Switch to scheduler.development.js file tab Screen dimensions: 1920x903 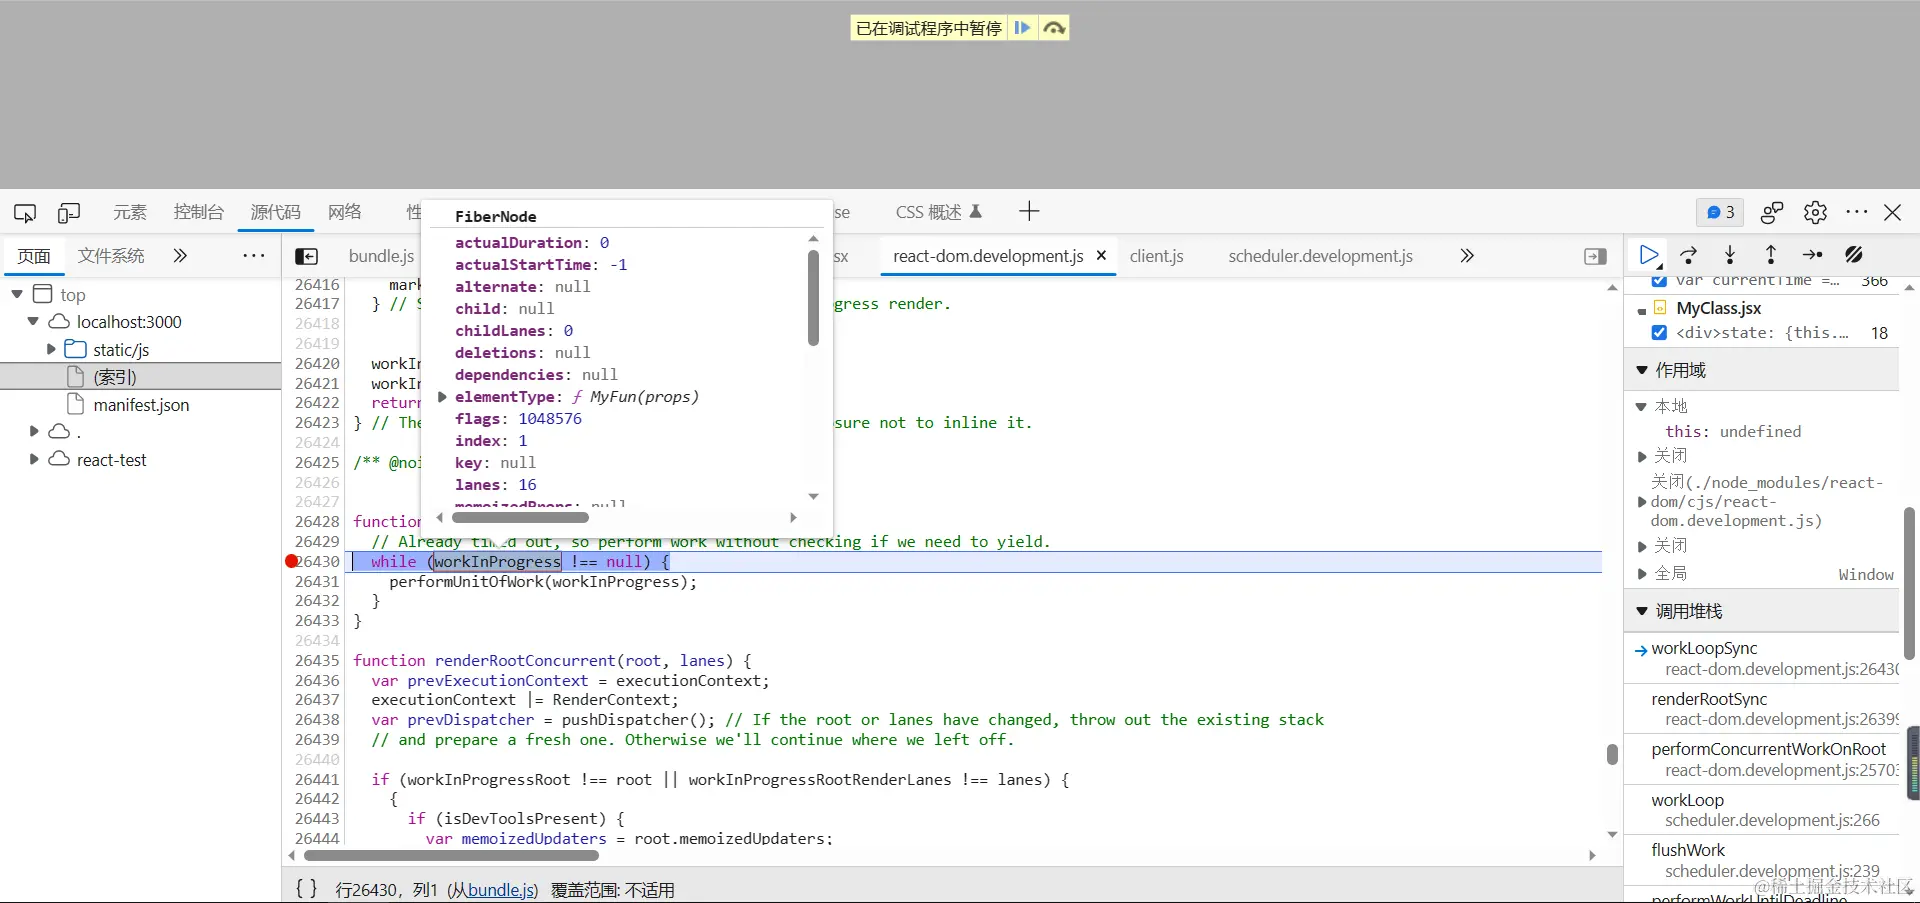click(1320, 256)
